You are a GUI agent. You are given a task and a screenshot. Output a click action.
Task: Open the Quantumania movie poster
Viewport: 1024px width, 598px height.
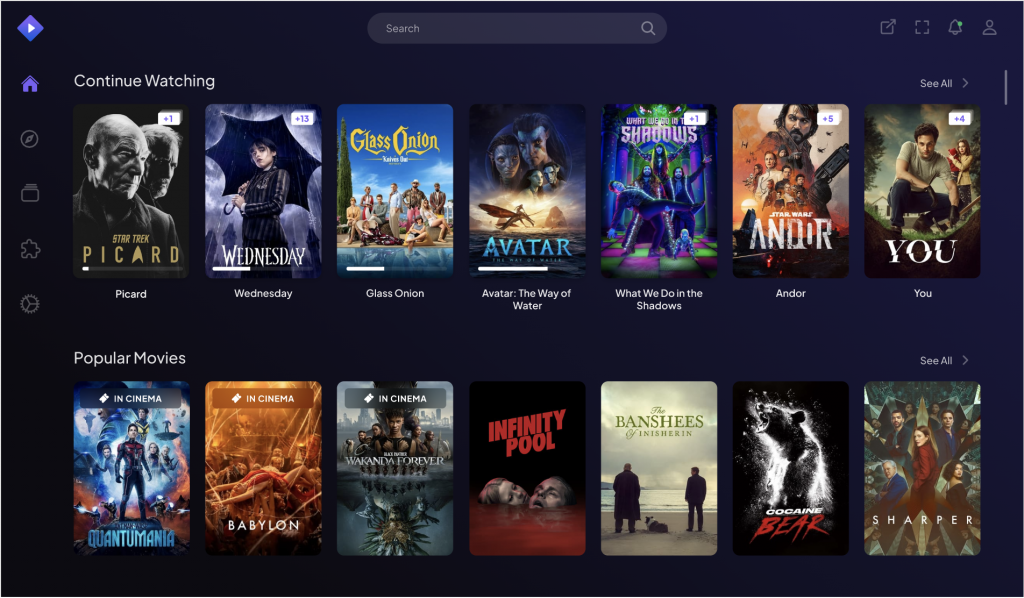click(131, 468)
